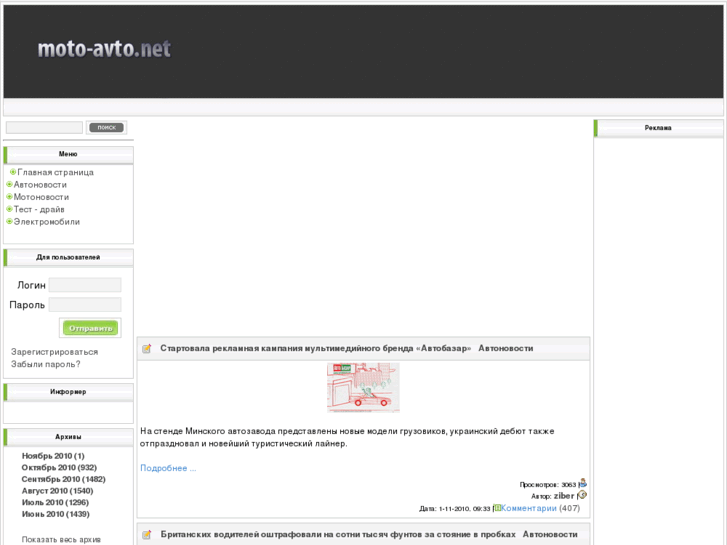Viewport: 727px width, 545px height.
Task: Open Главная страница menu item
Action: (56, 172)
